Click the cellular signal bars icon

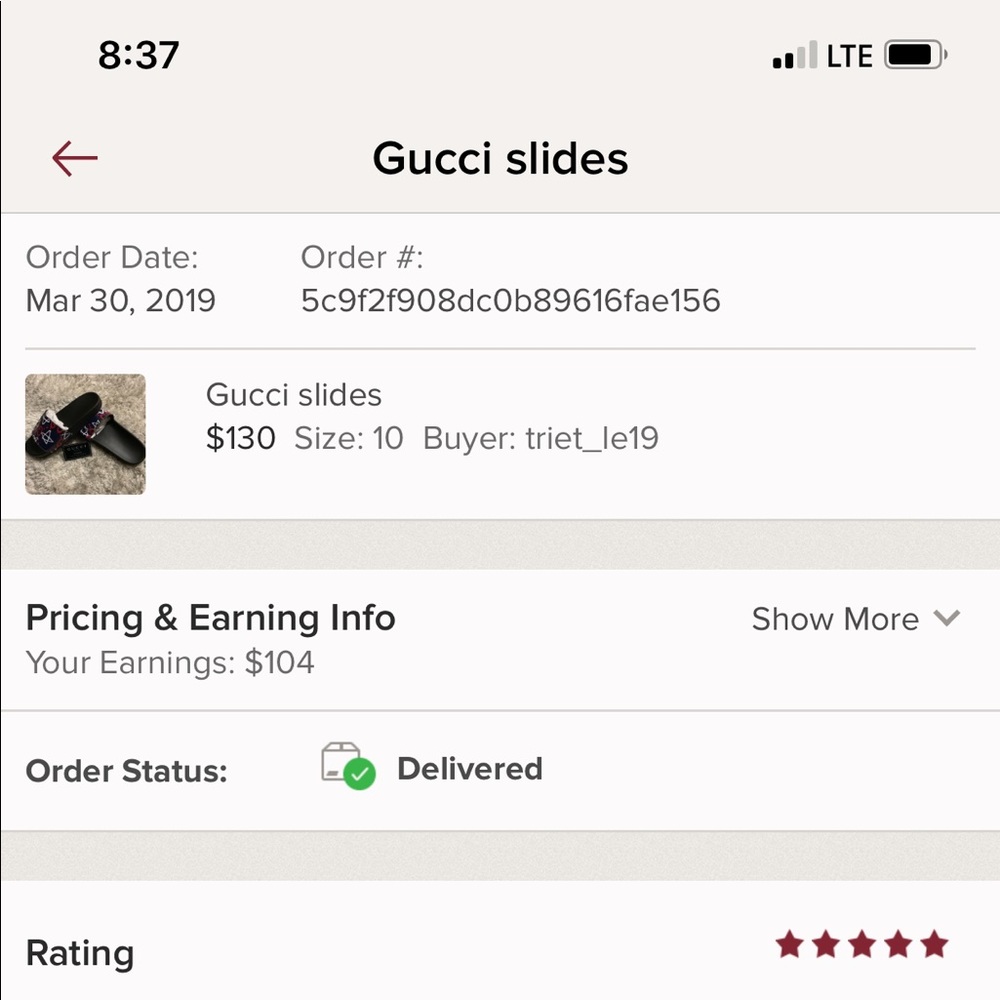point(793,57)
